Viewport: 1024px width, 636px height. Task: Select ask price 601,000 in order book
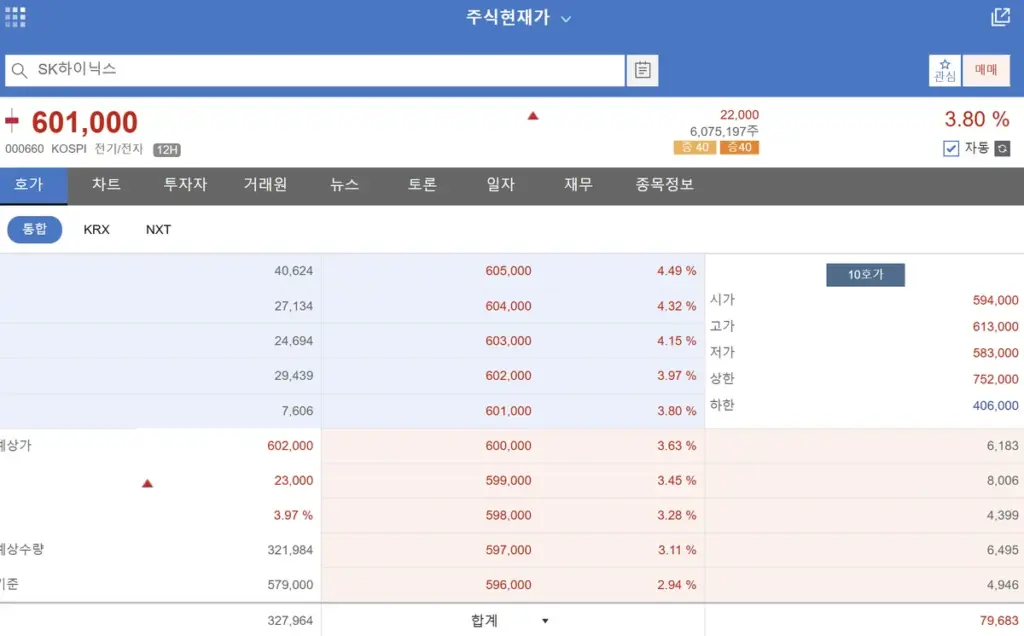[x=508, y=411]
